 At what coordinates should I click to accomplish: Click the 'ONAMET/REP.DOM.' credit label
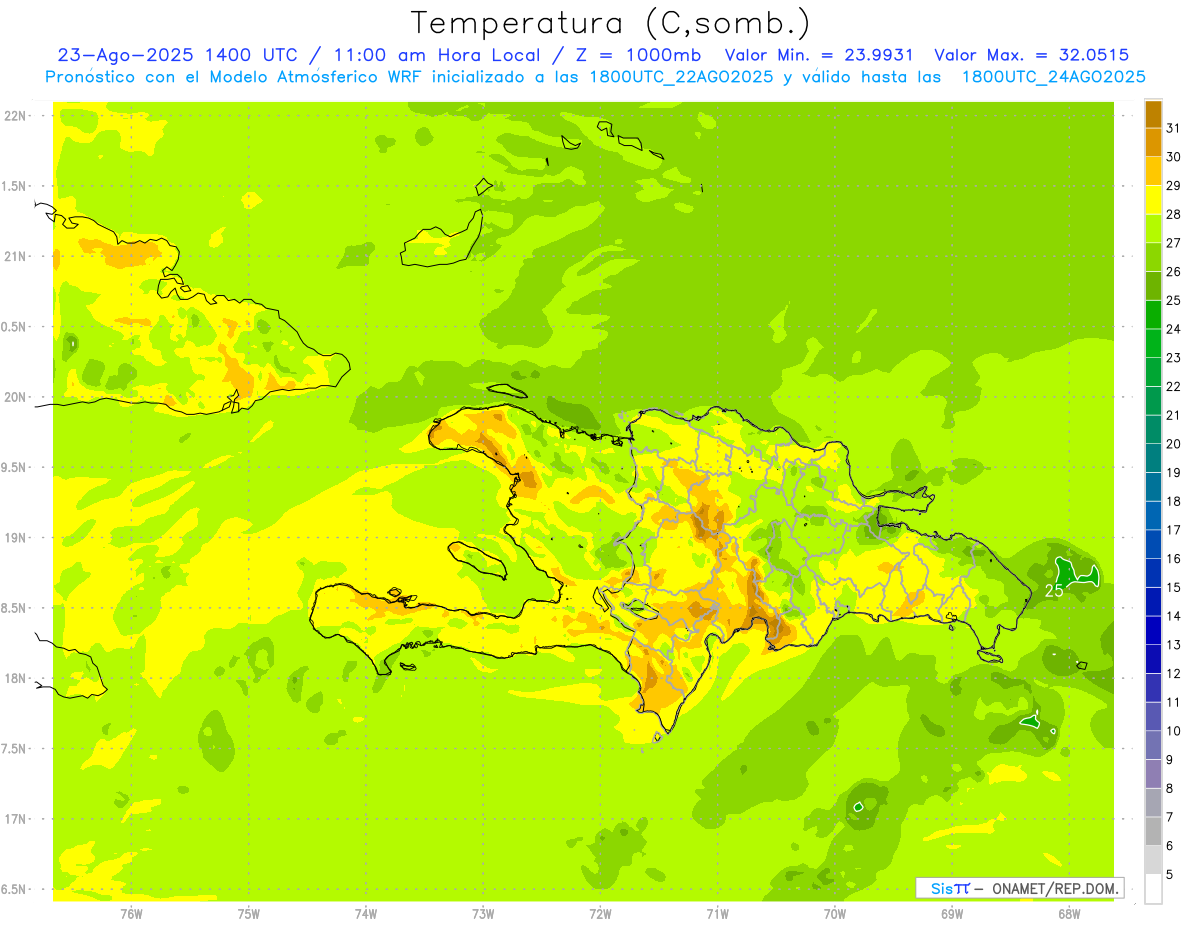1054,888
